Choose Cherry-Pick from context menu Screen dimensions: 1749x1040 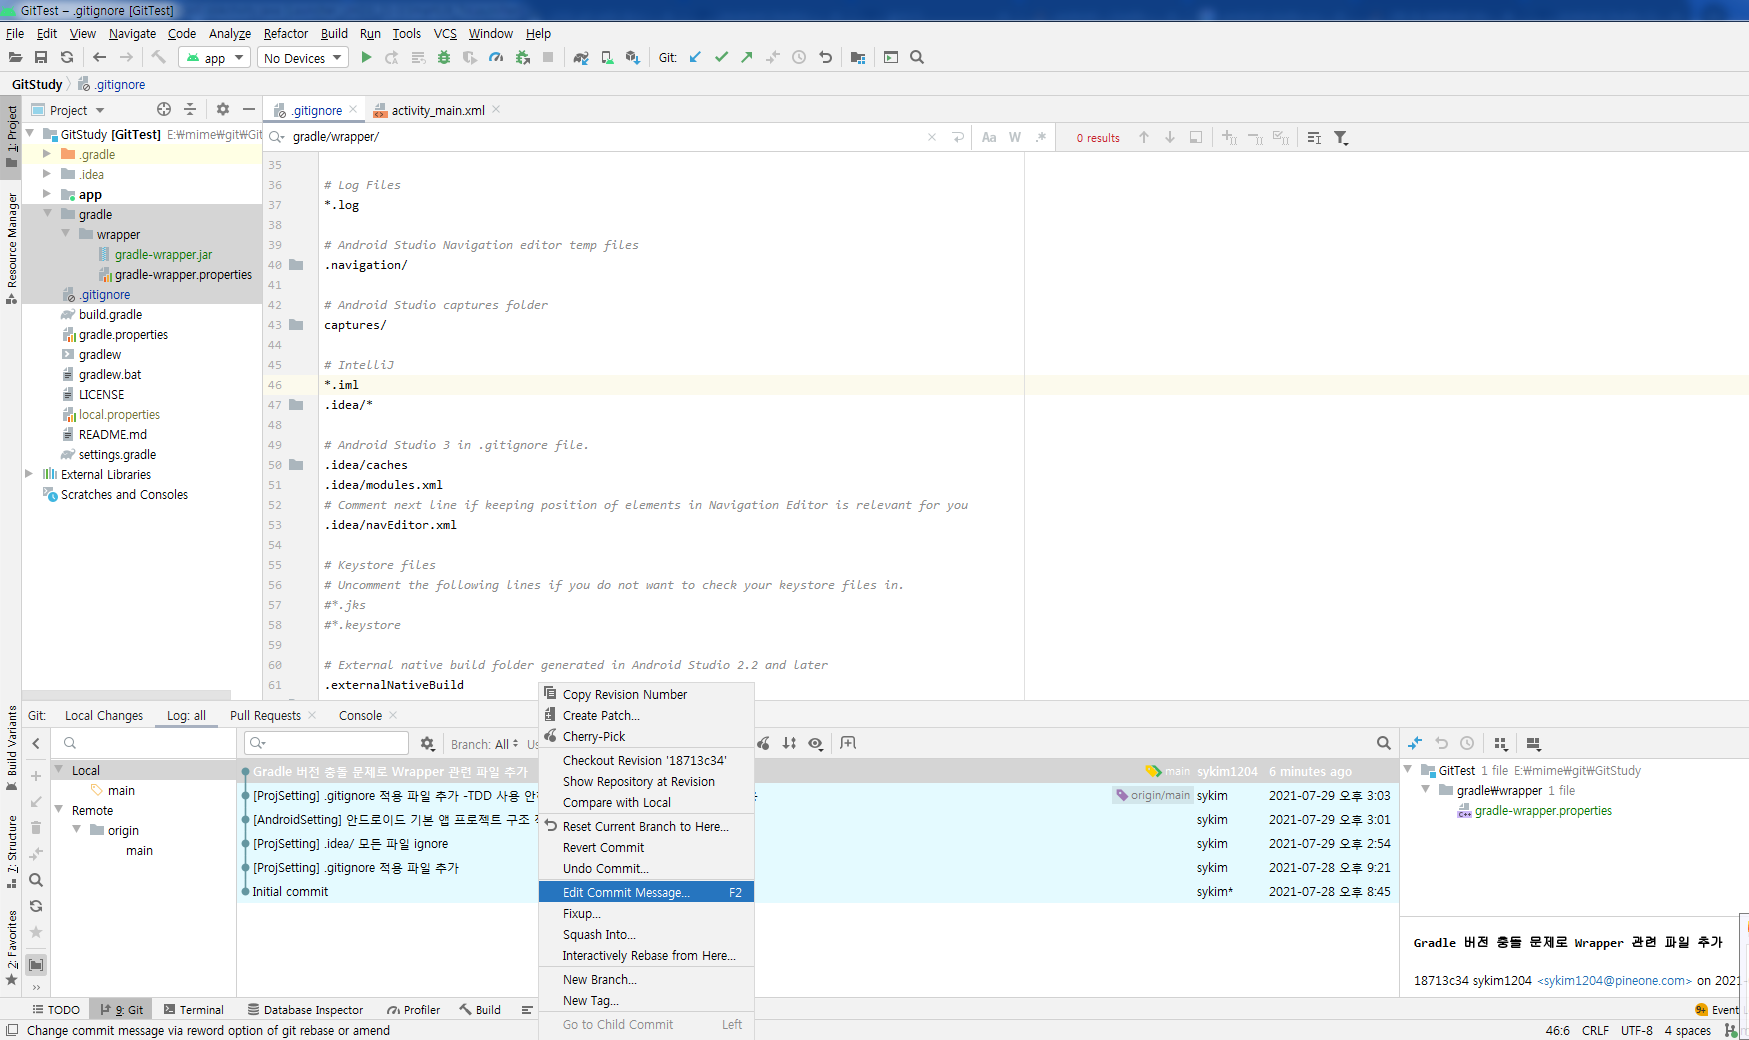(x=646, y=736)
